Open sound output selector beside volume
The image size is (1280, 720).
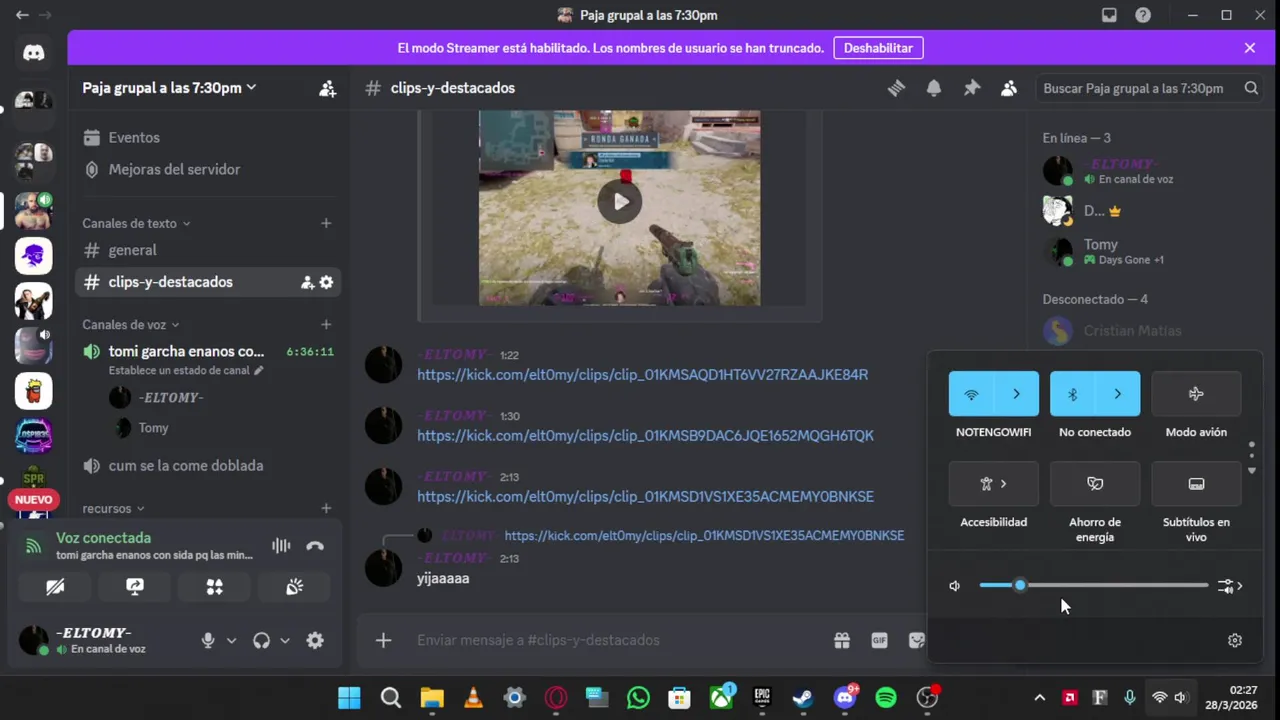[x=1230, y=586]
